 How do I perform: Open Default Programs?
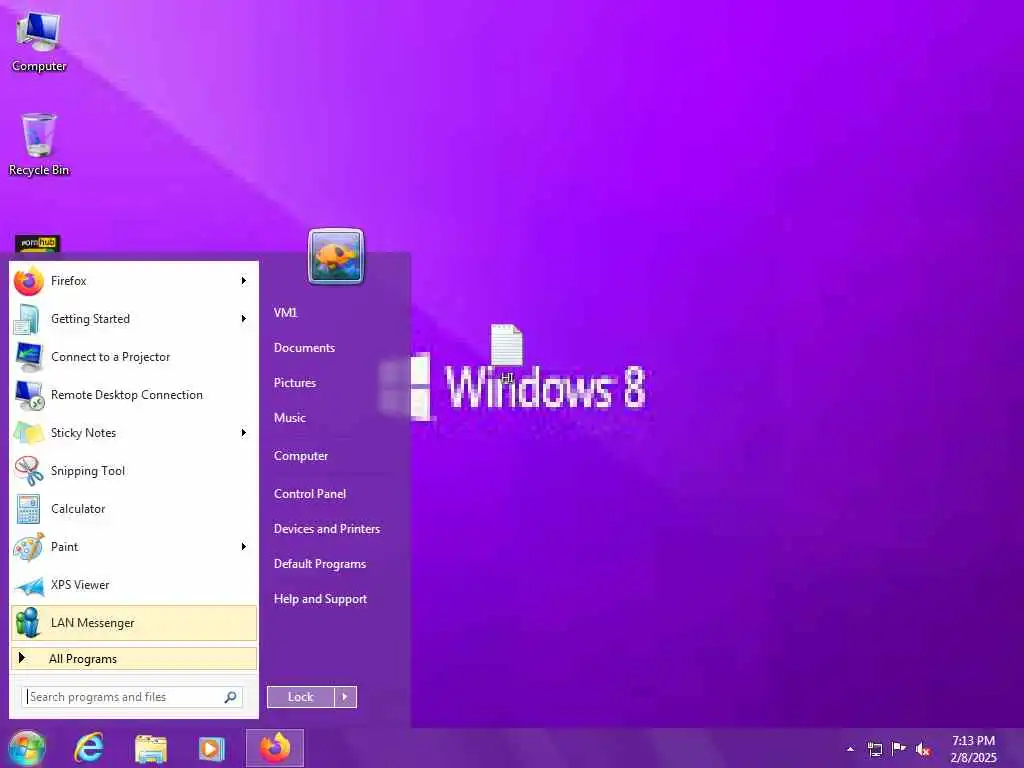coord(319,564)
